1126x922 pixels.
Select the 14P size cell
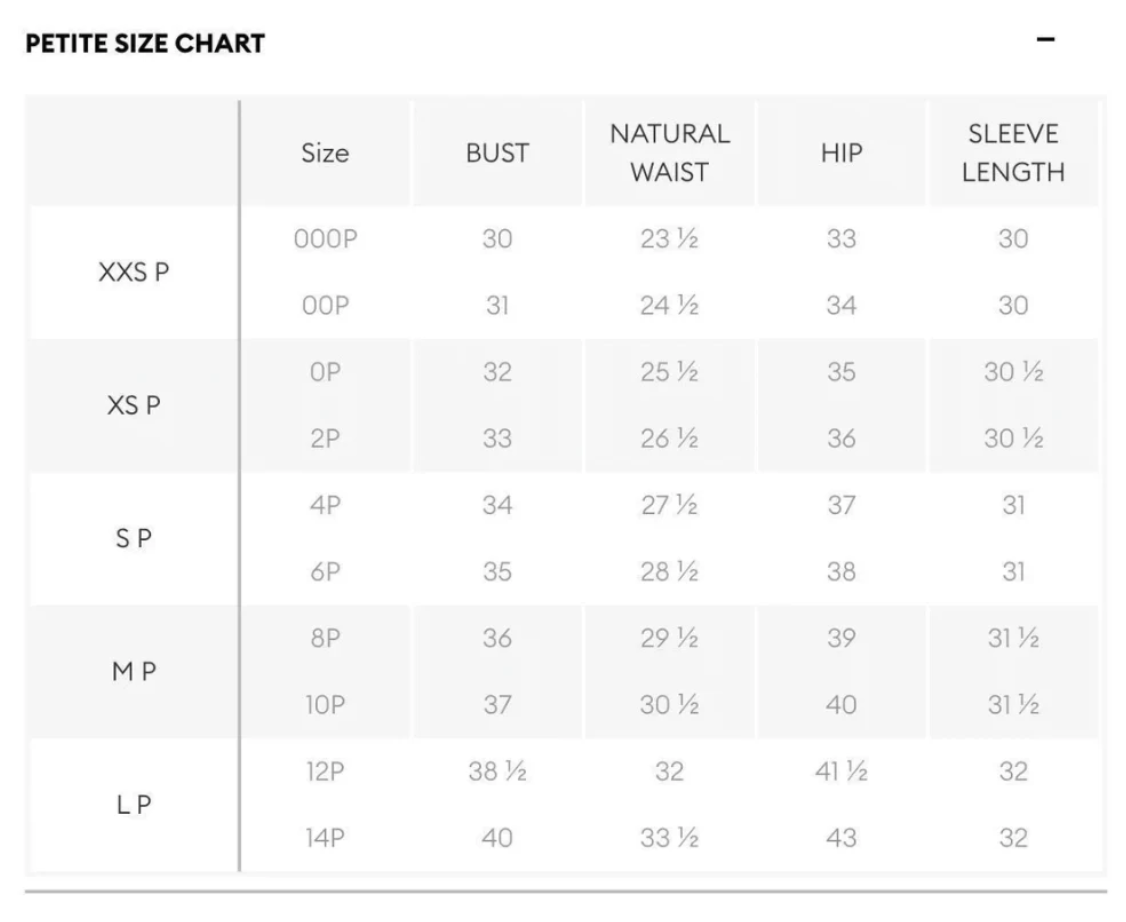click(x=325, y=837)
